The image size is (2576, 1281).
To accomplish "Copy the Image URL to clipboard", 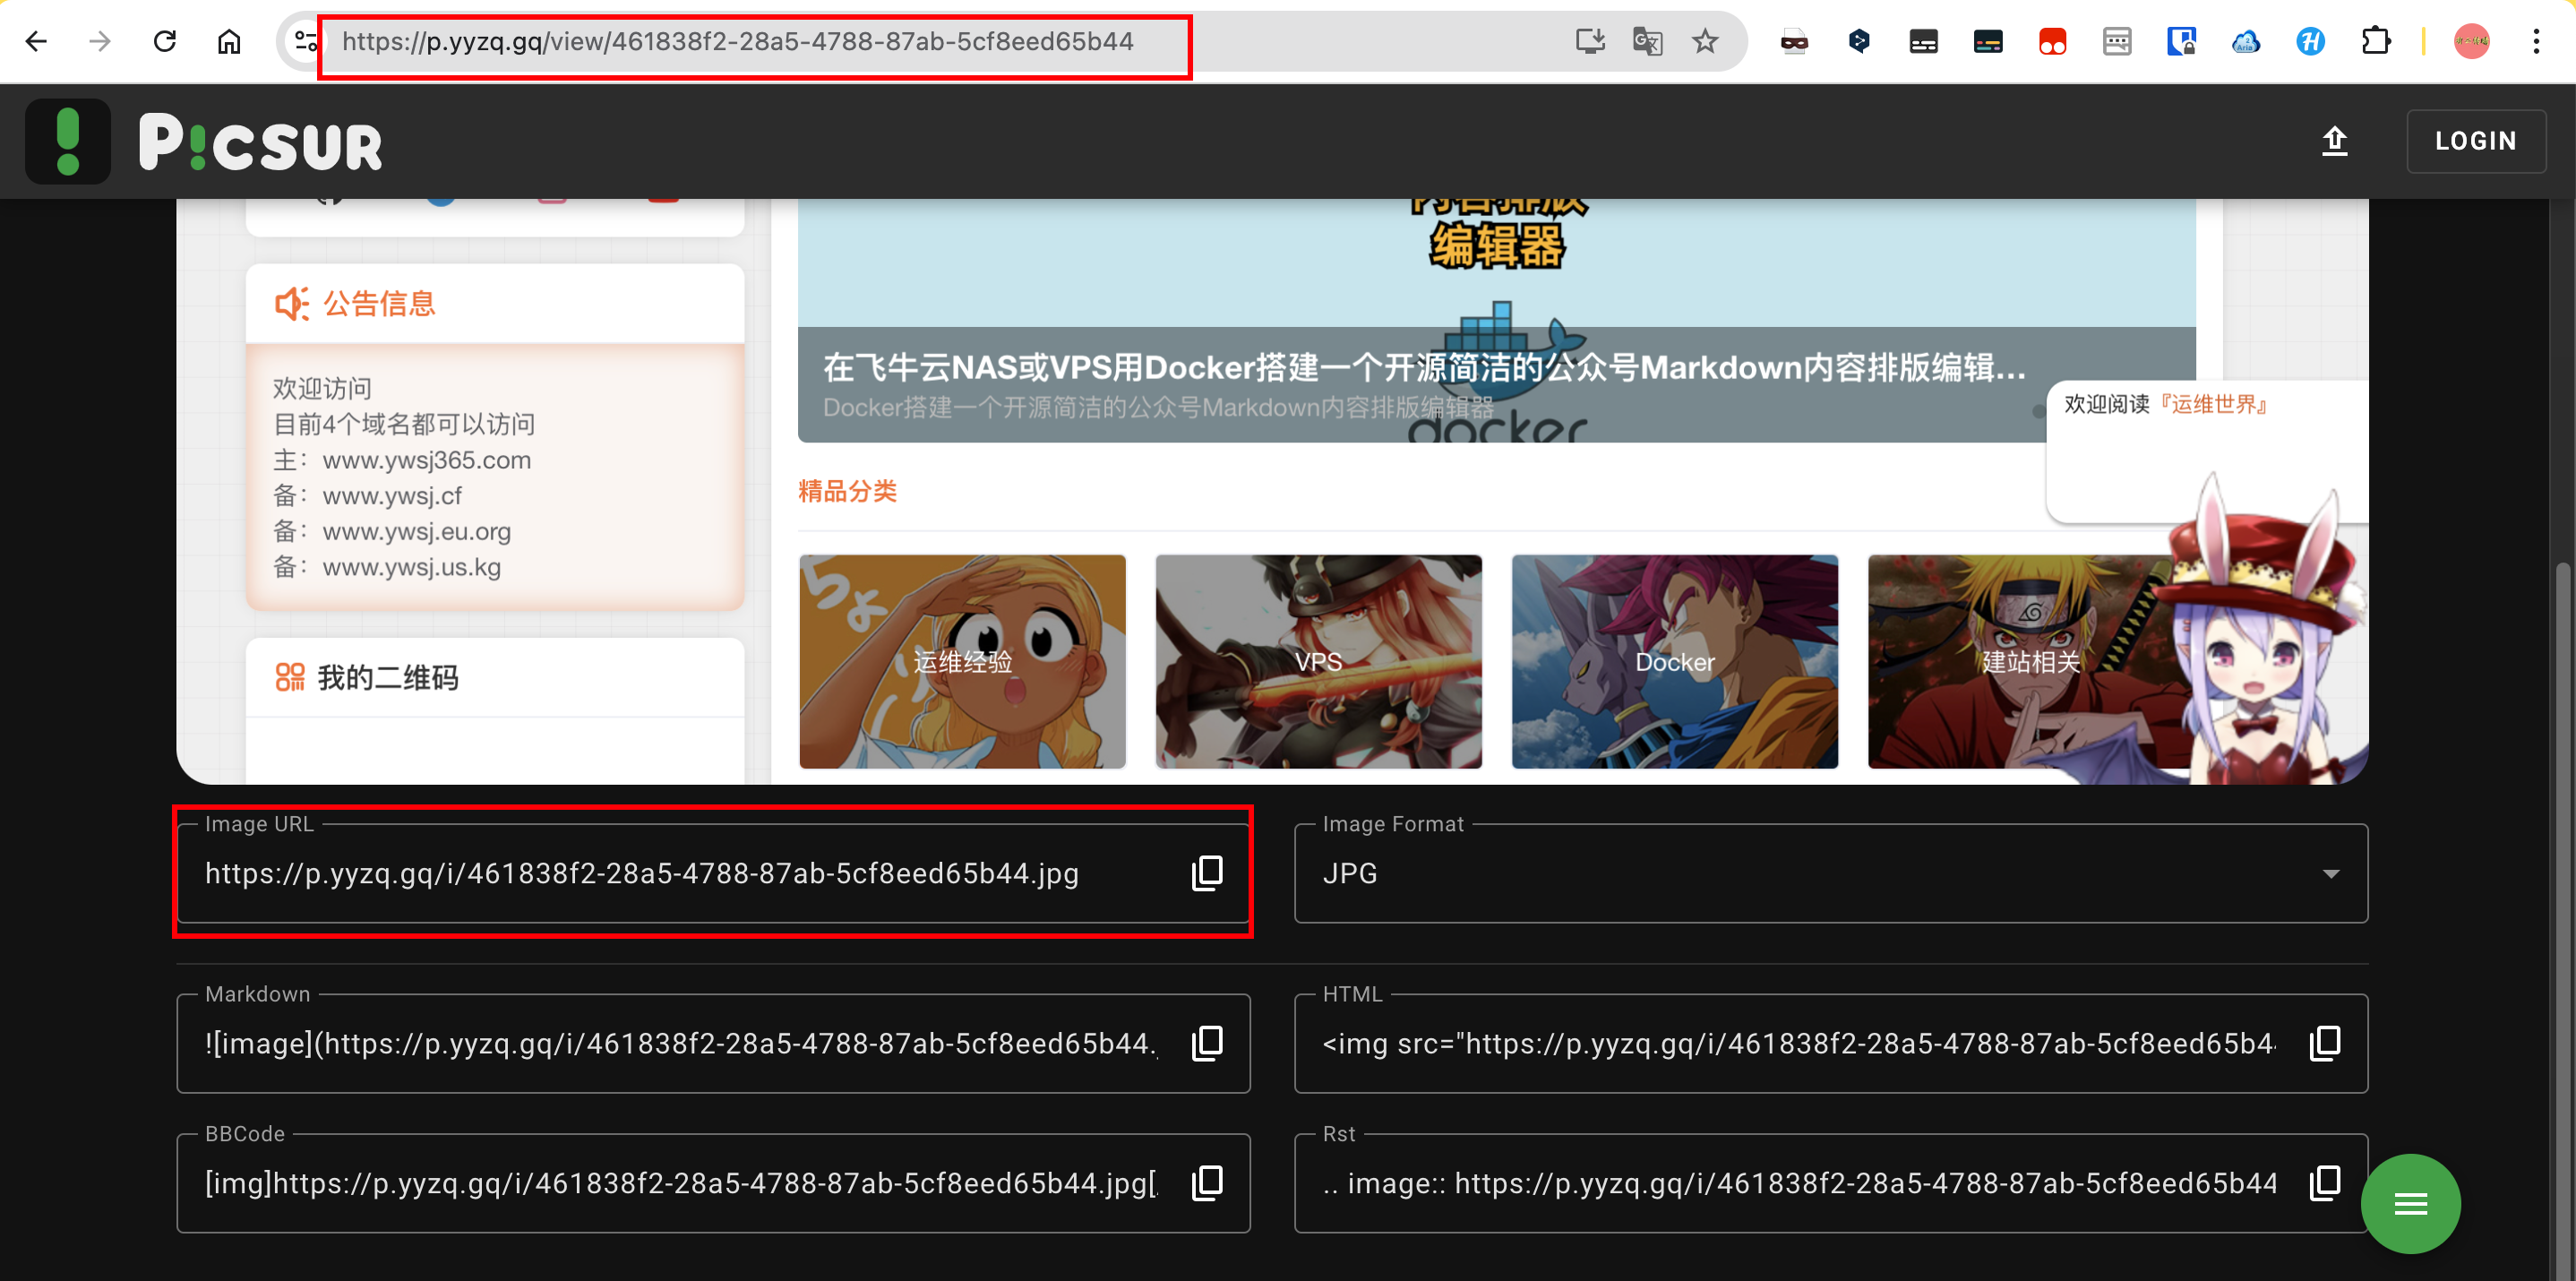I will [x=1207, y=873].
